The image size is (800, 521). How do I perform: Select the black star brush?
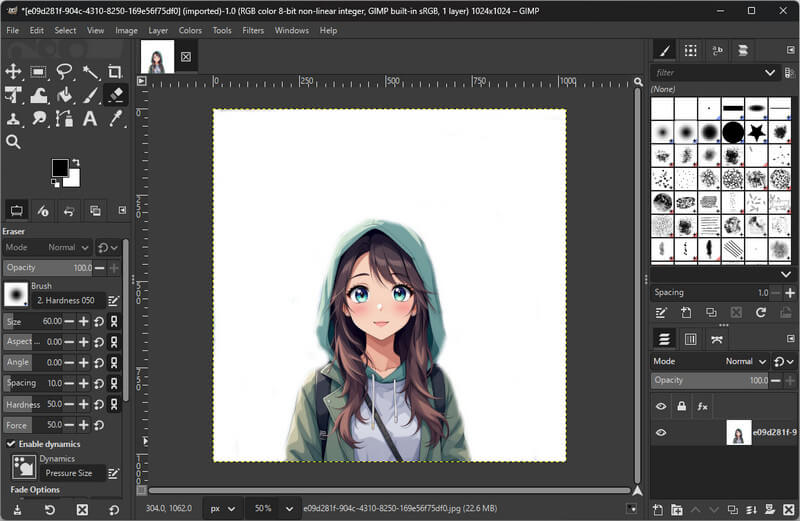click(757, 132)
